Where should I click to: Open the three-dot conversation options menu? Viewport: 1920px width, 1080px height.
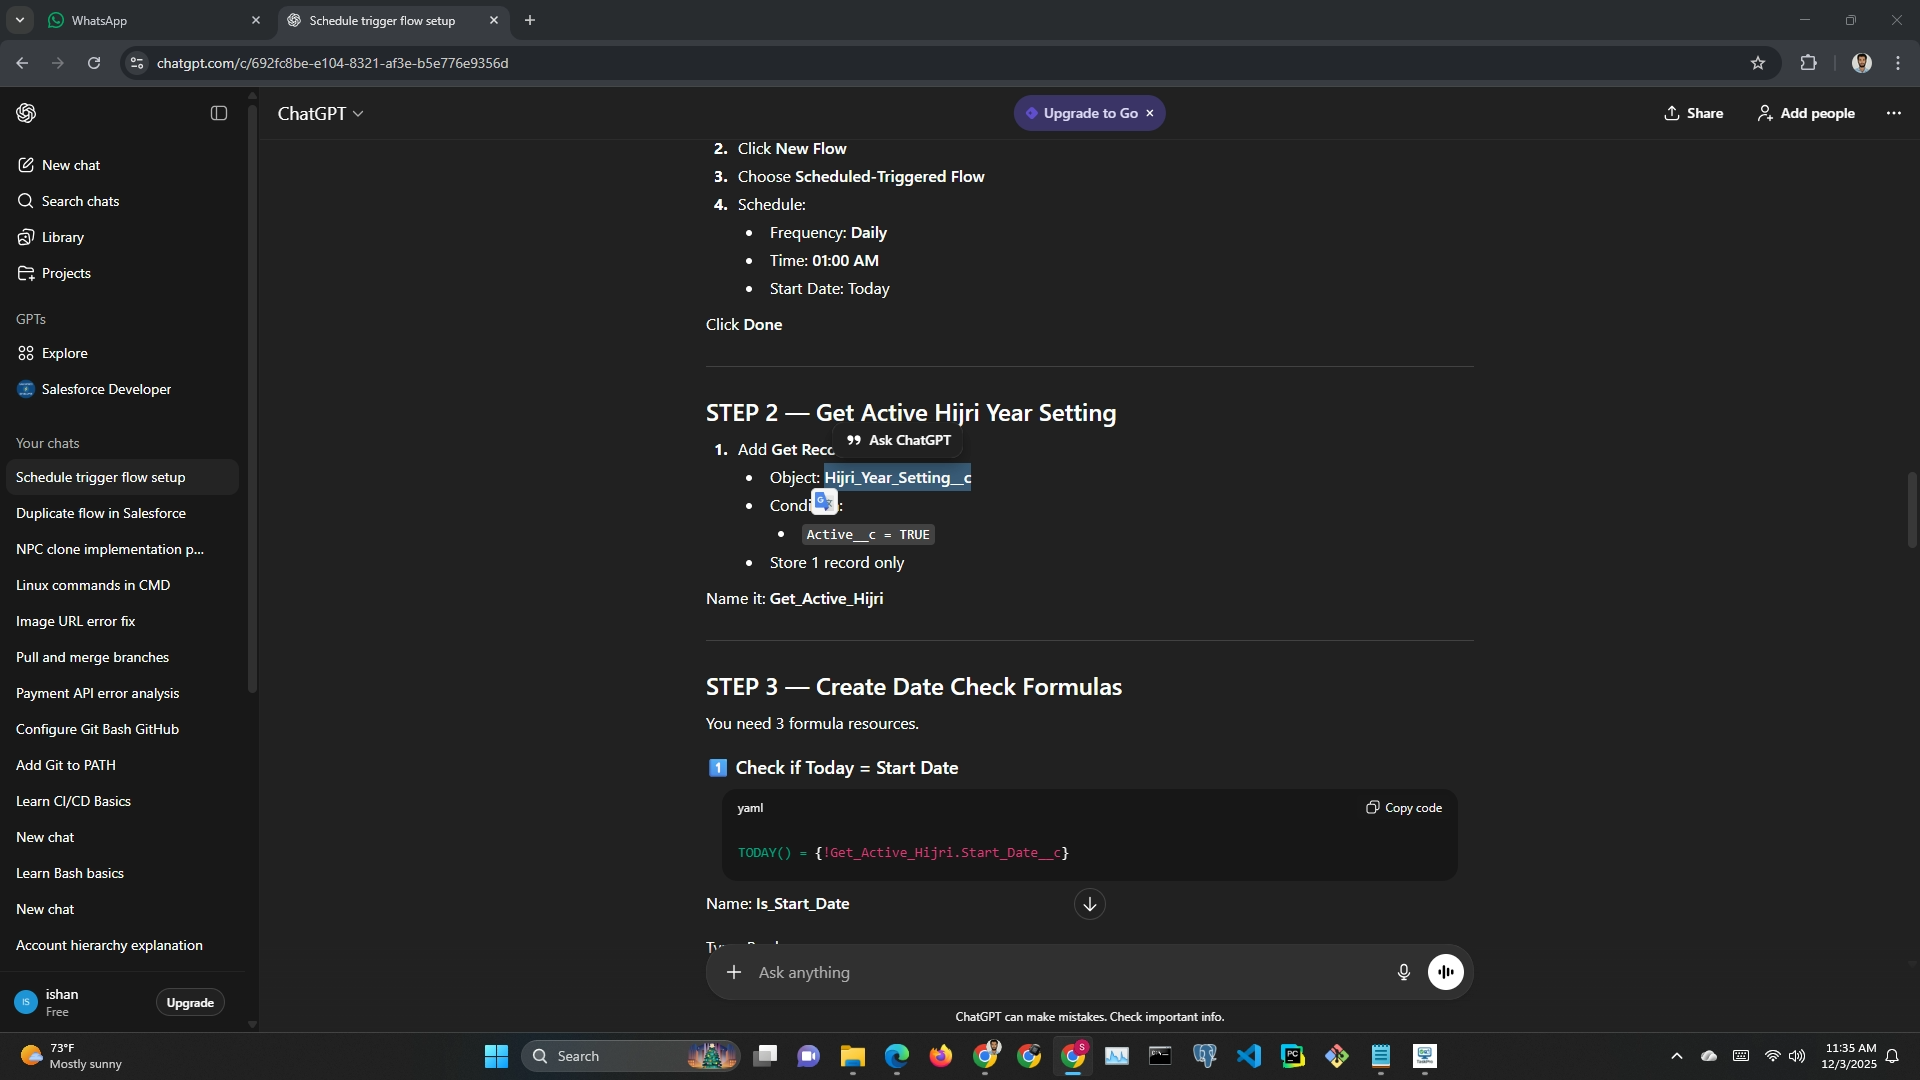[1893, 113]
